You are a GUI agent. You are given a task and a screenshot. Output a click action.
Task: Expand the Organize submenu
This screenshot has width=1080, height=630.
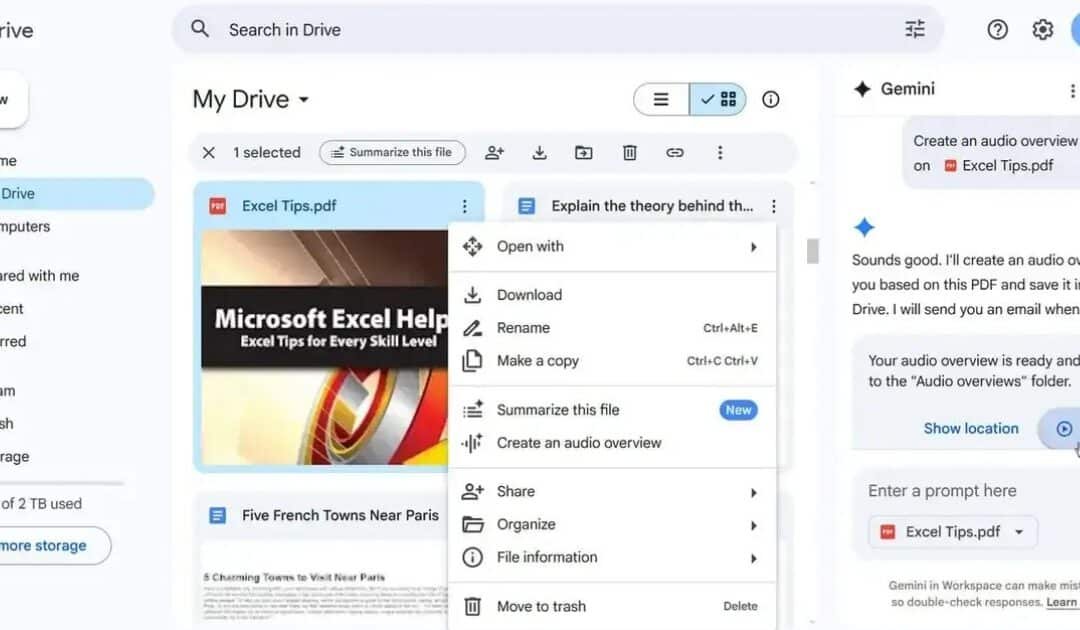[754, 525]
